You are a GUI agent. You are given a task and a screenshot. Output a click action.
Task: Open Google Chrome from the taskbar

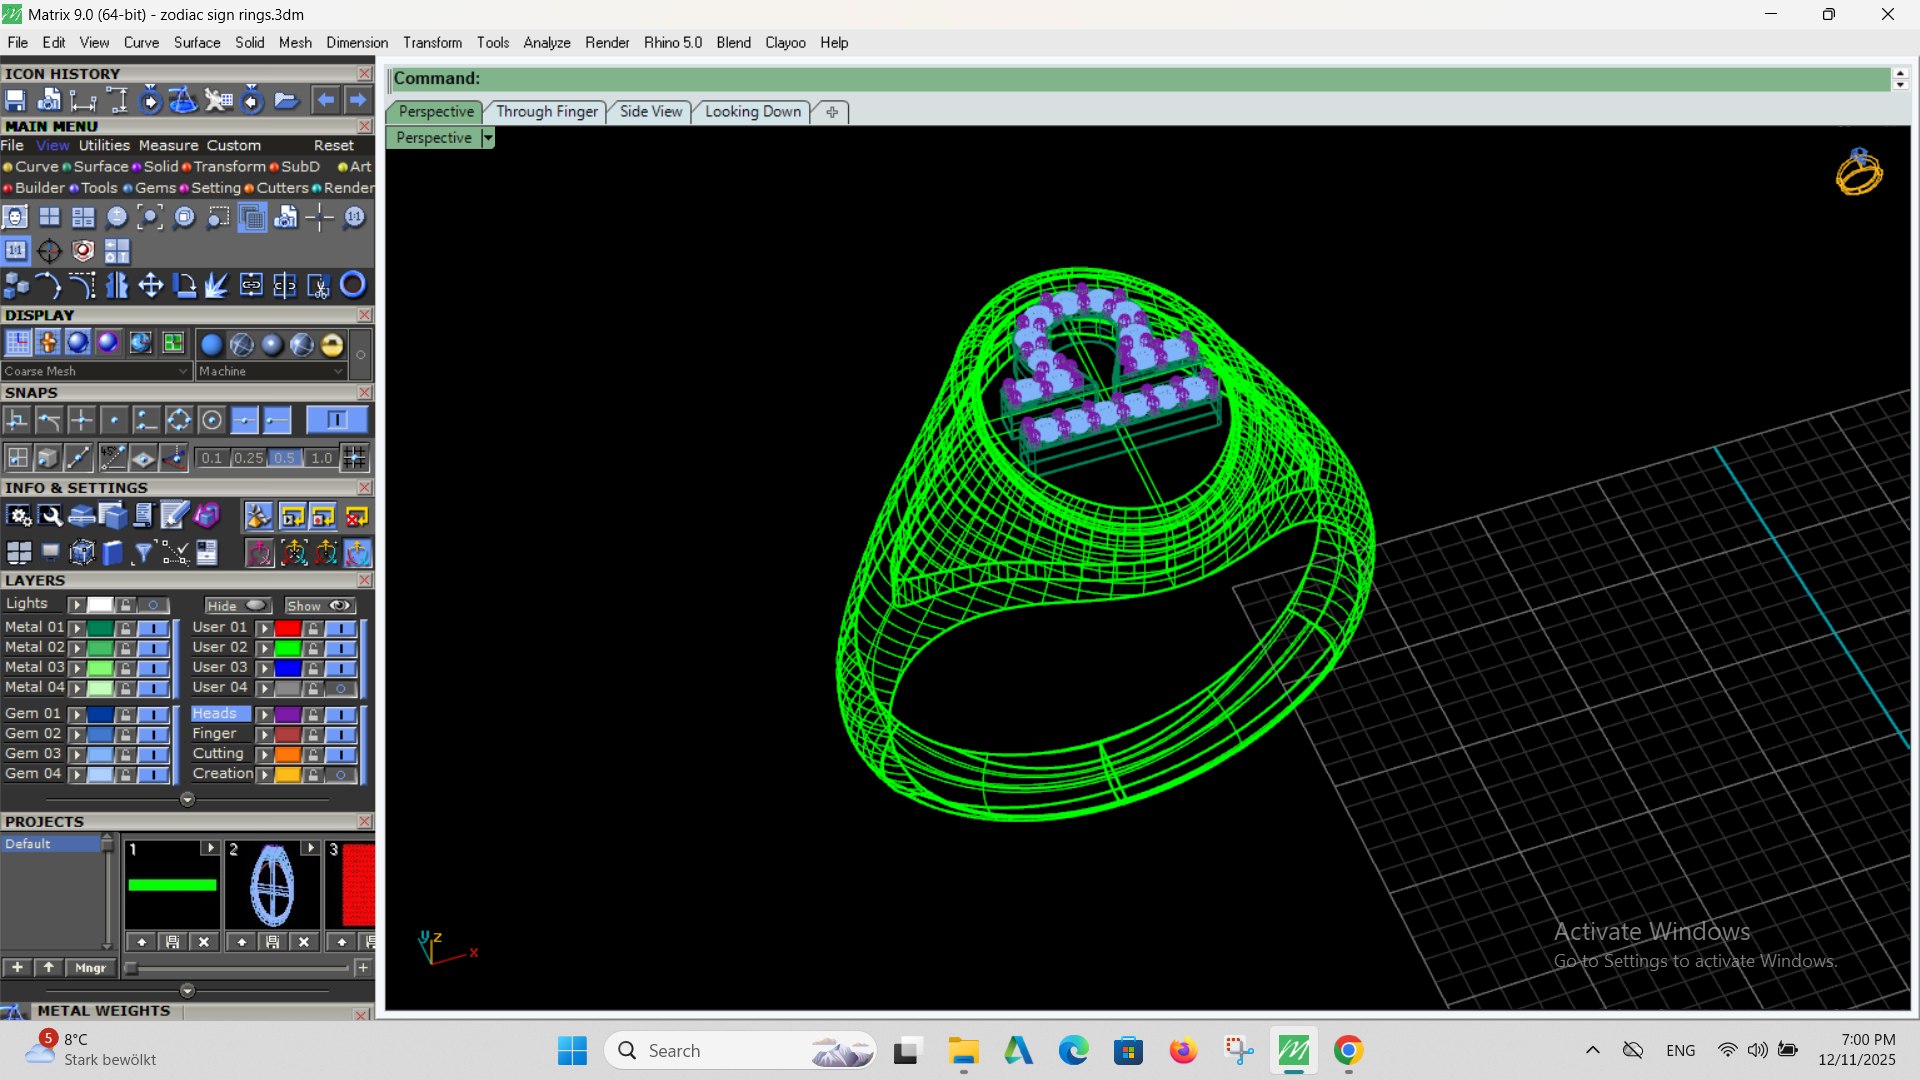click(x=1348, y=1051)
